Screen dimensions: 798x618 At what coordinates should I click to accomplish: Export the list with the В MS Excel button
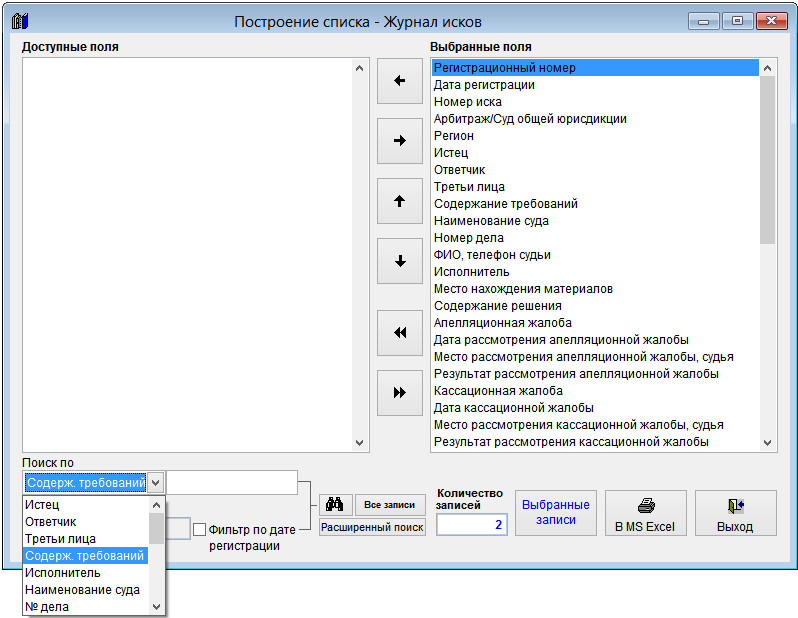tap(645, 513)
